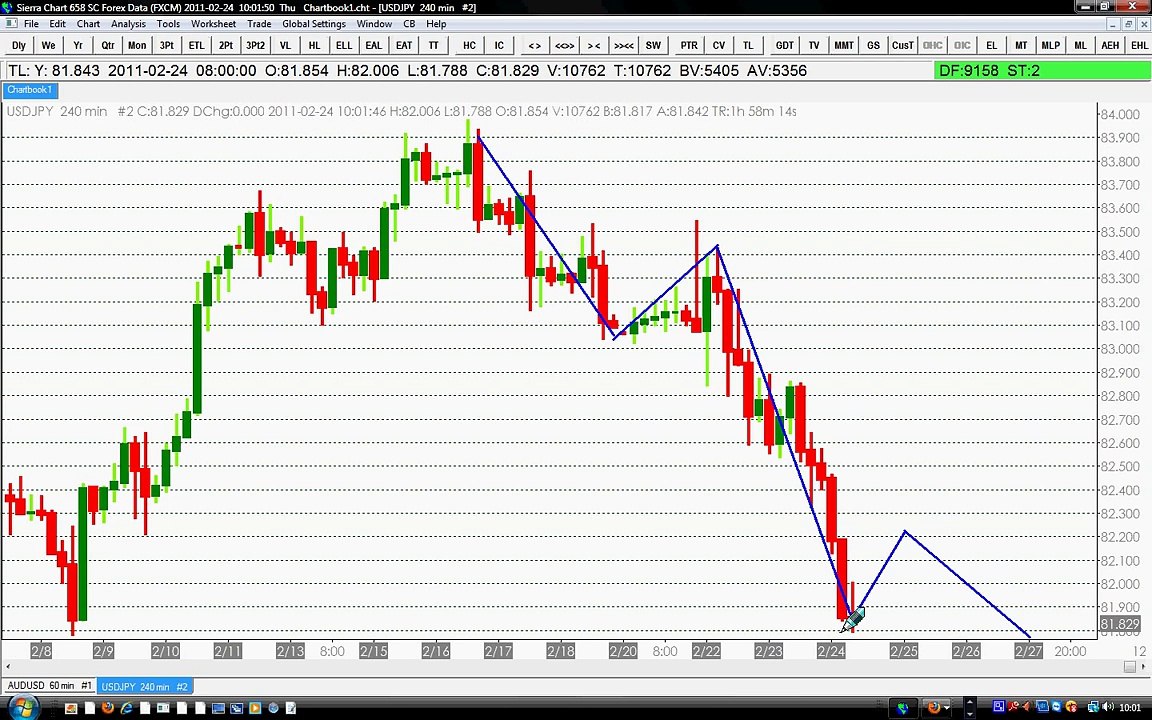Click the 84.000 price axis label
The width and height of the screenshot is (1152, 720).
(1120, 115)
